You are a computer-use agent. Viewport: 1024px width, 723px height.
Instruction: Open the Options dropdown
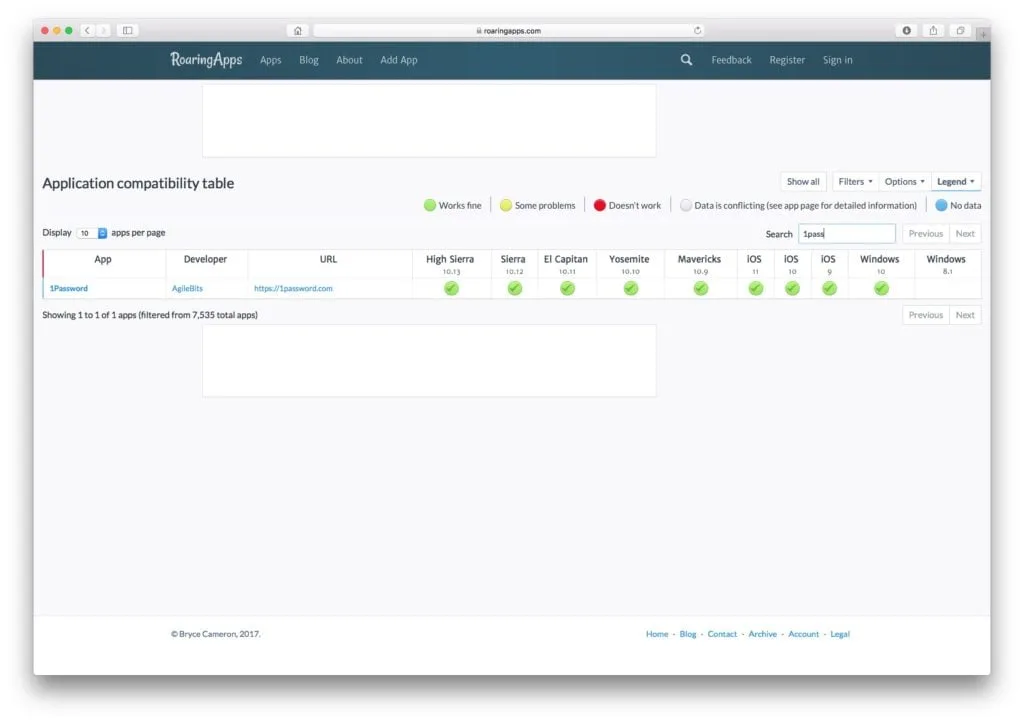(904, 182)
